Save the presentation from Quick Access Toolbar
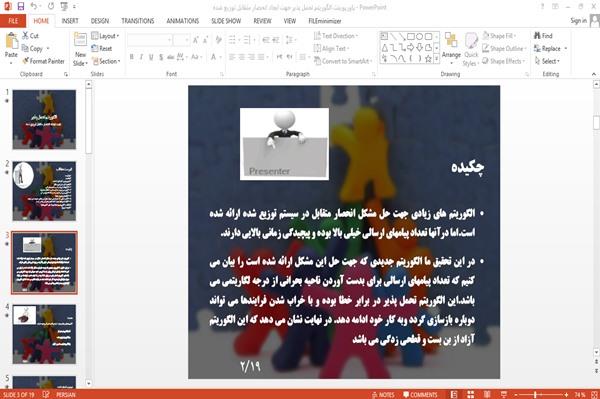 (21, 7)
